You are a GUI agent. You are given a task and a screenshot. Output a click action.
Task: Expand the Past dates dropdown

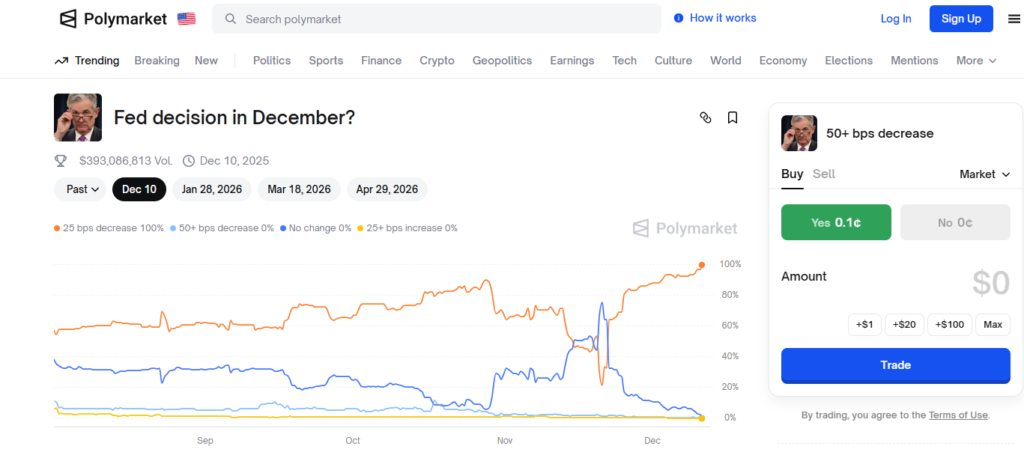point(83,189)
